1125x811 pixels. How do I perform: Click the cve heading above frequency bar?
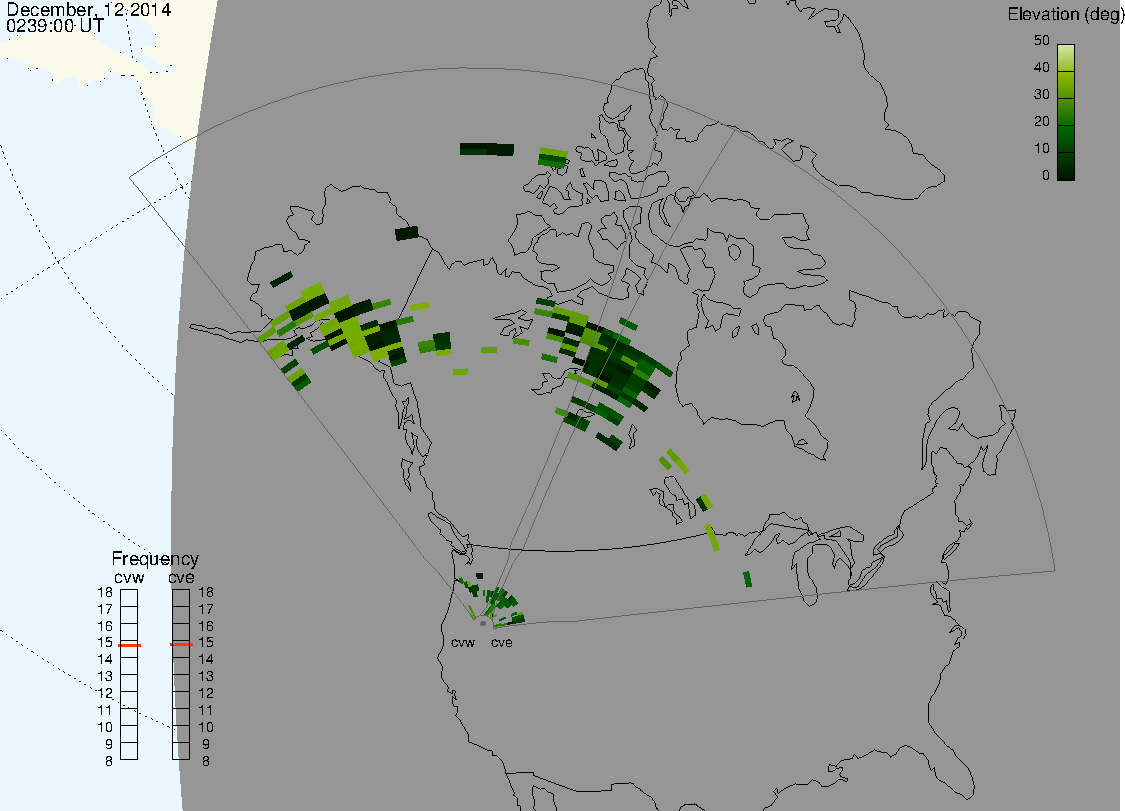[x=181, y=578]
